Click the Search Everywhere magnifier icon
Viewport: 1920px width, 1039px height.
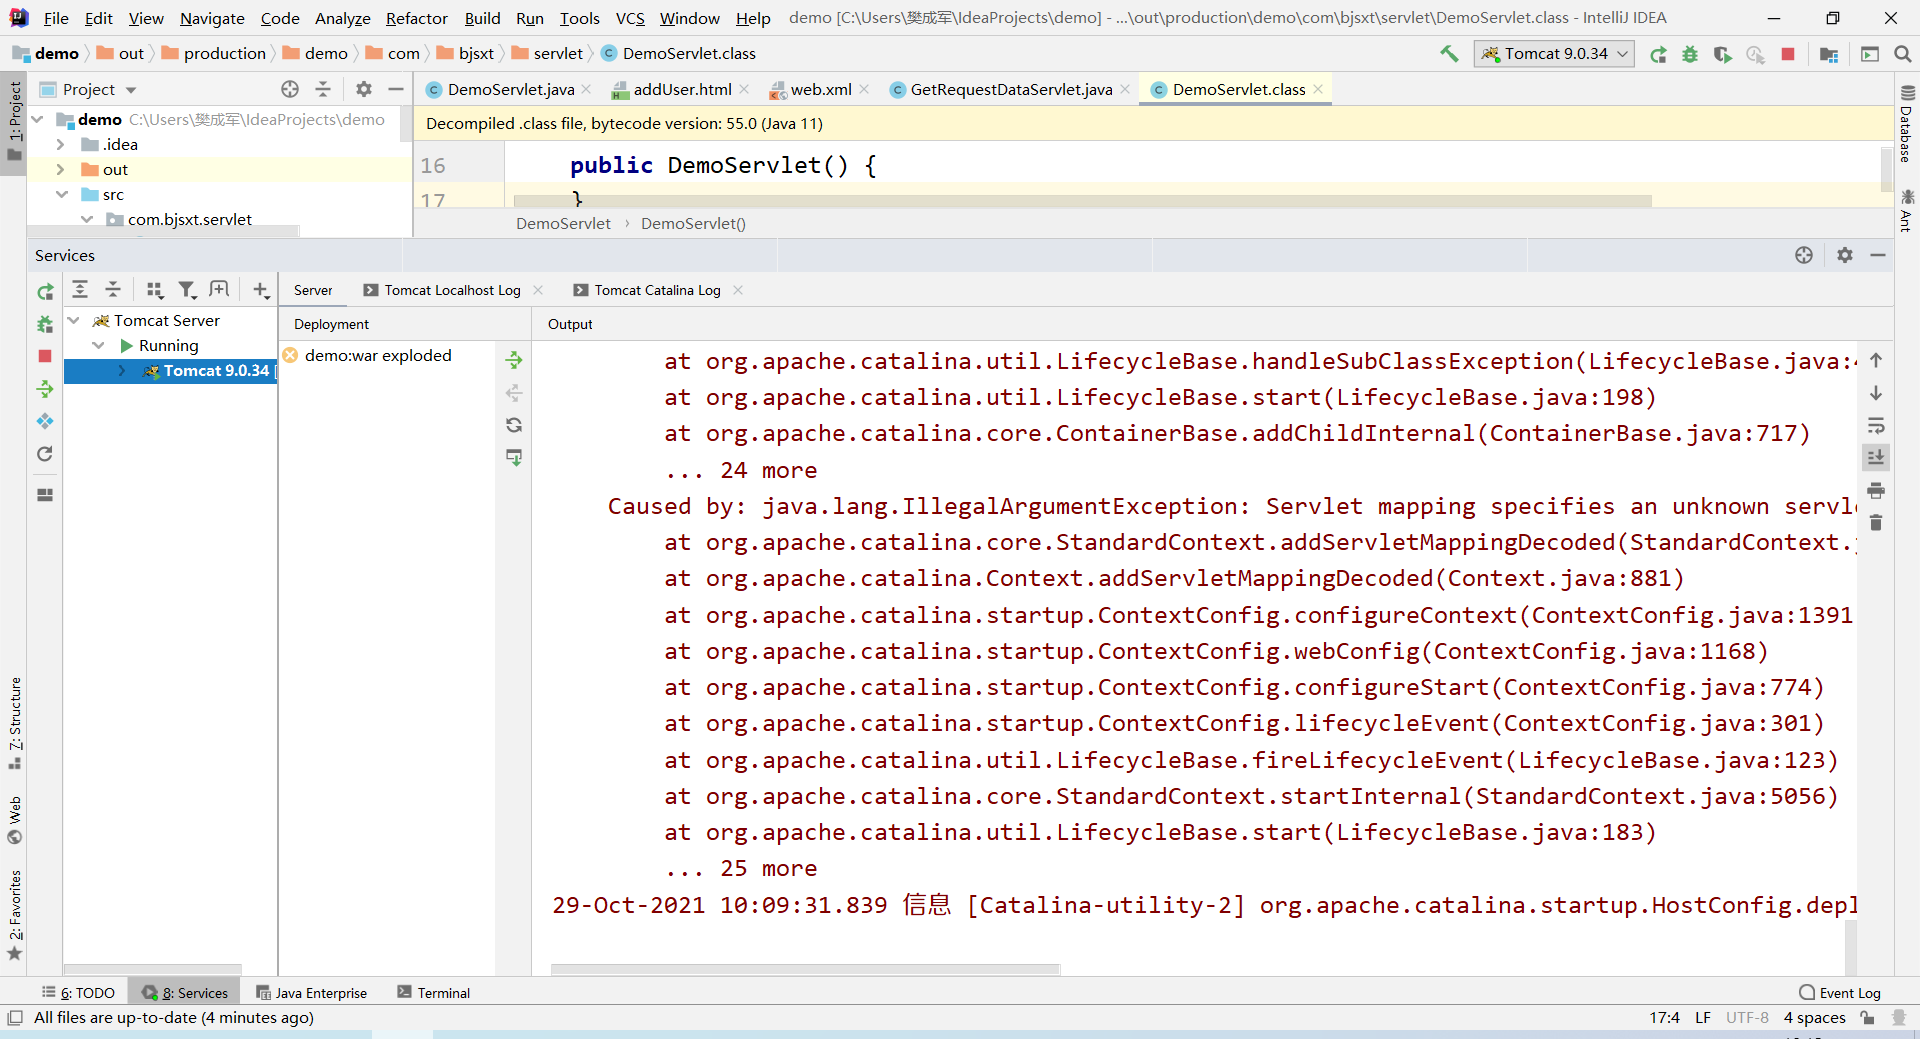1903,54
